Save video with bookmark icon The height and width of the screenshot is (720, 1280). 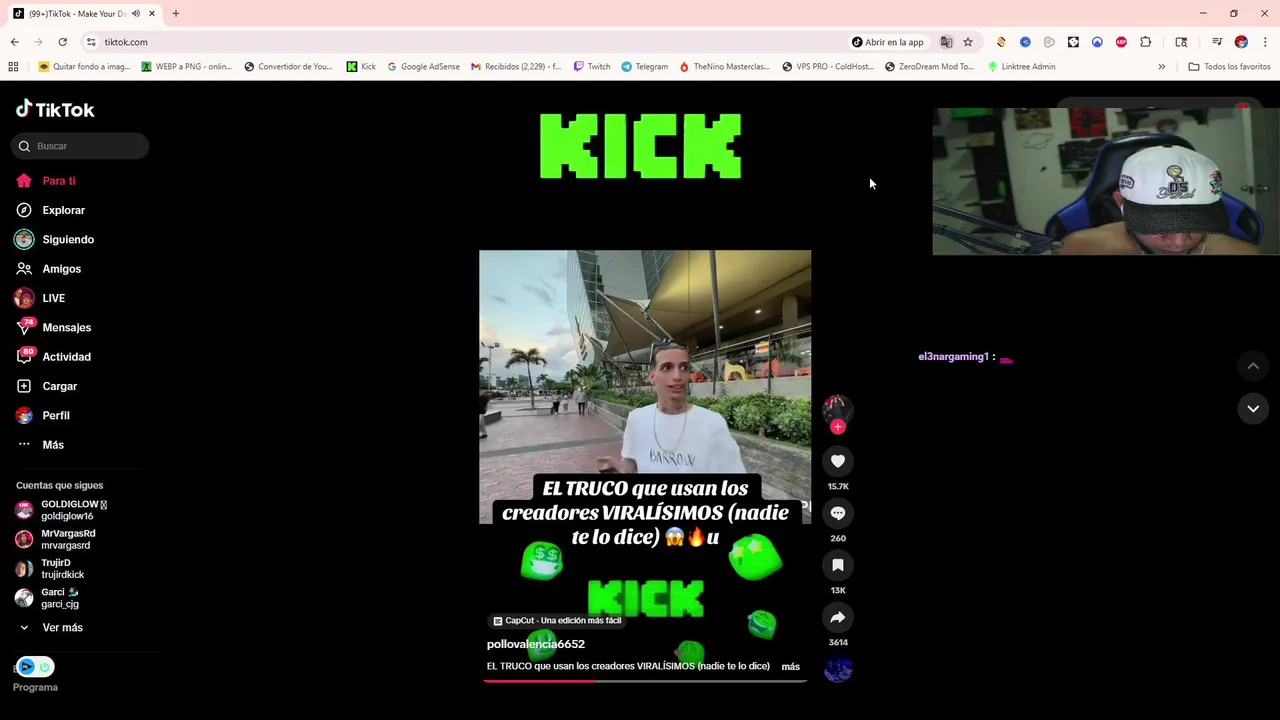[838, 565]
